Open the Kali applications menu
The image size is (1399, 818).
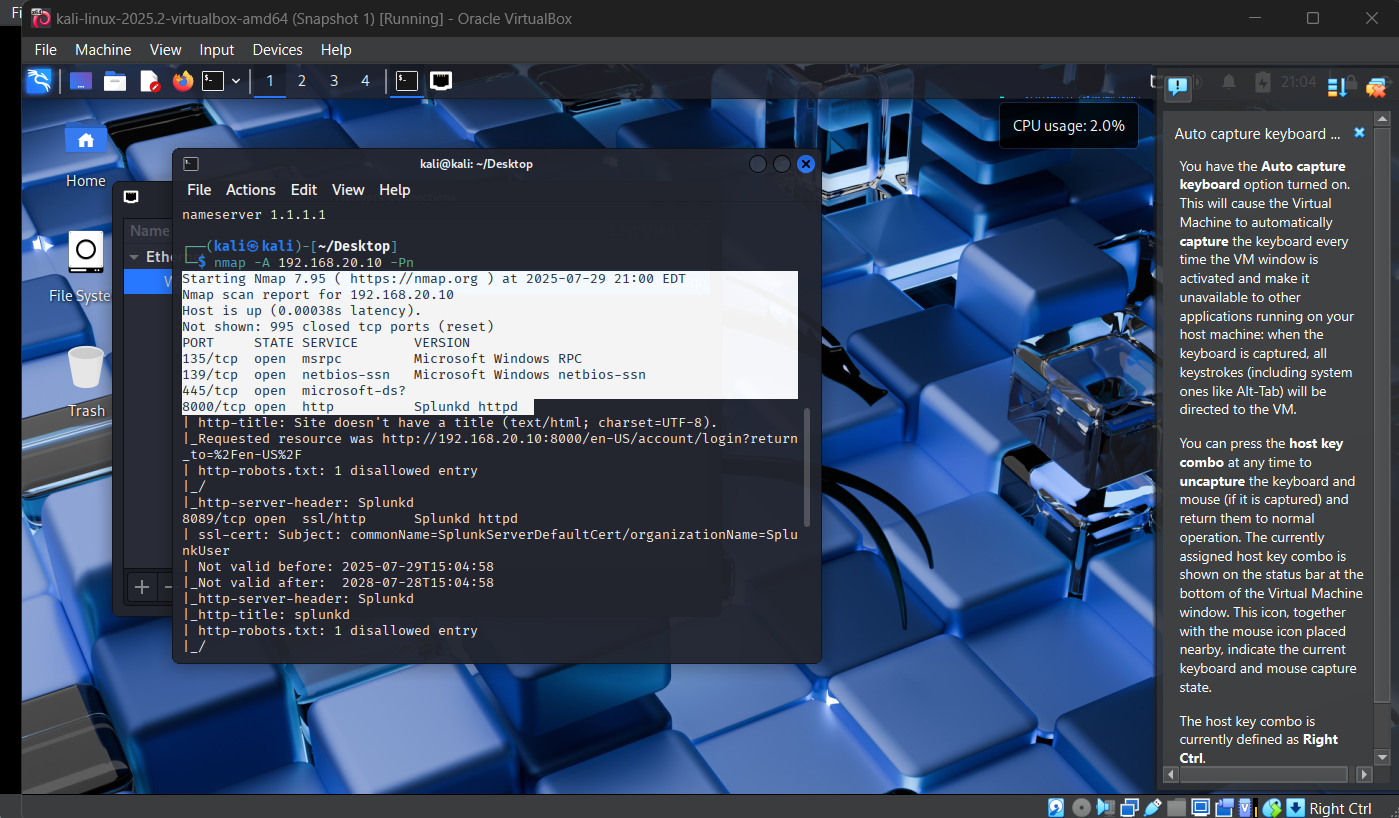click(x=40, y=81)
